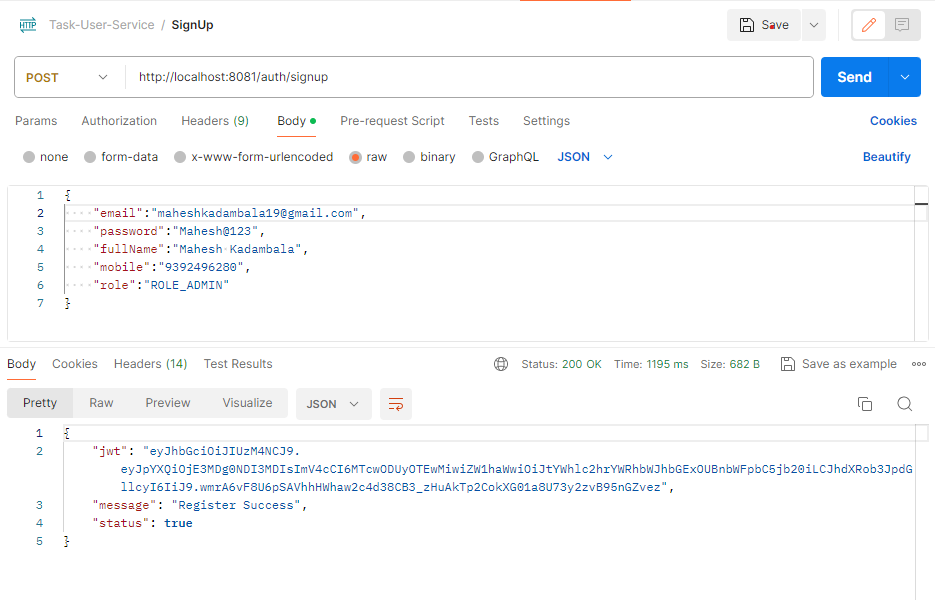The height and width of the screenshot is (607, 935).
Task: Choose the binary body option
Action: click(x=429, y=157)
